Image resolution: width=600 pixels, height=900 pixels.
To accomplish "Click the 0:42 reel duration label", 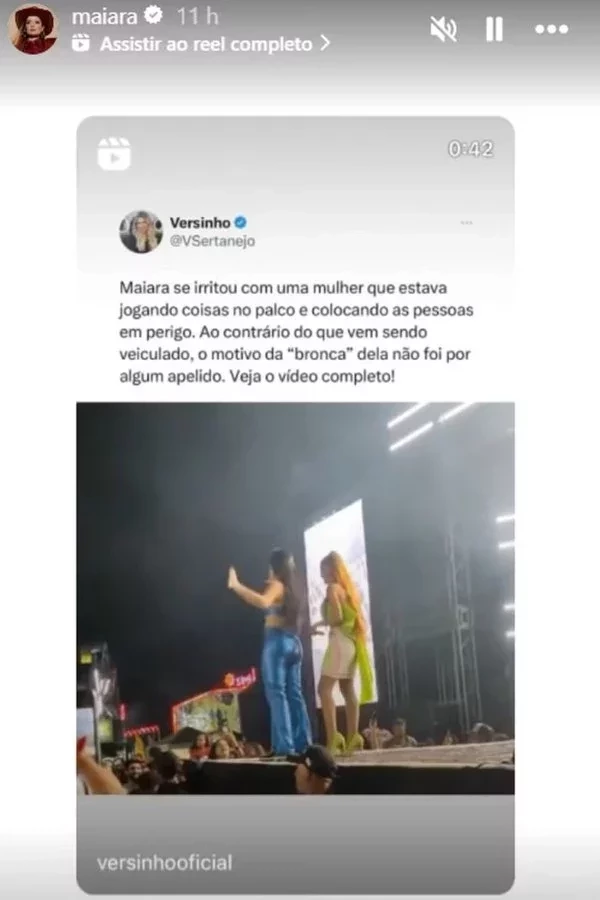I will 470,149.
